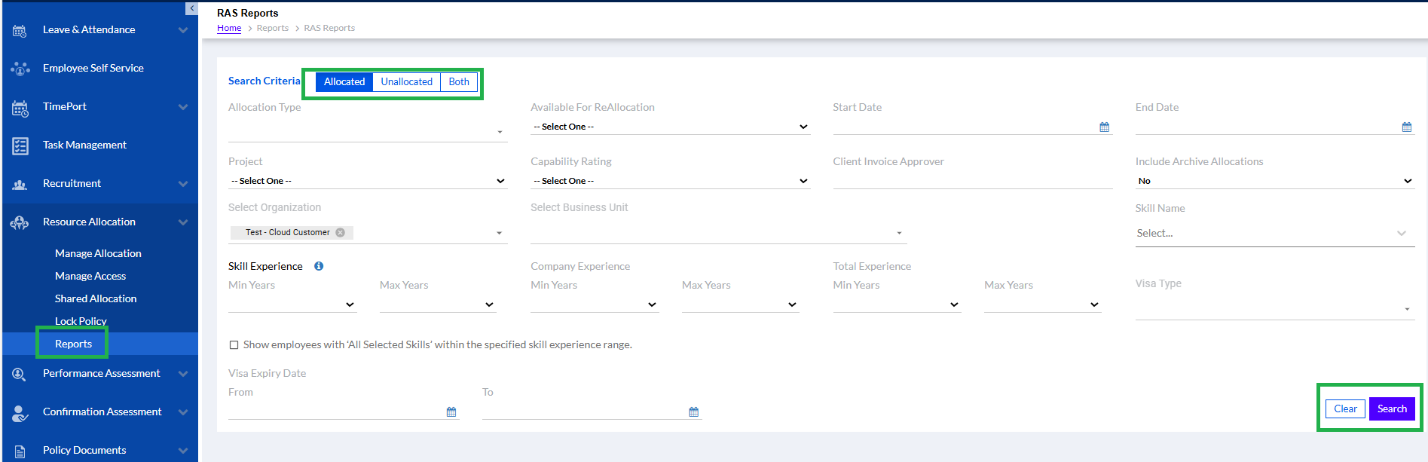Switch the search criteria to Both

point(459,82)
